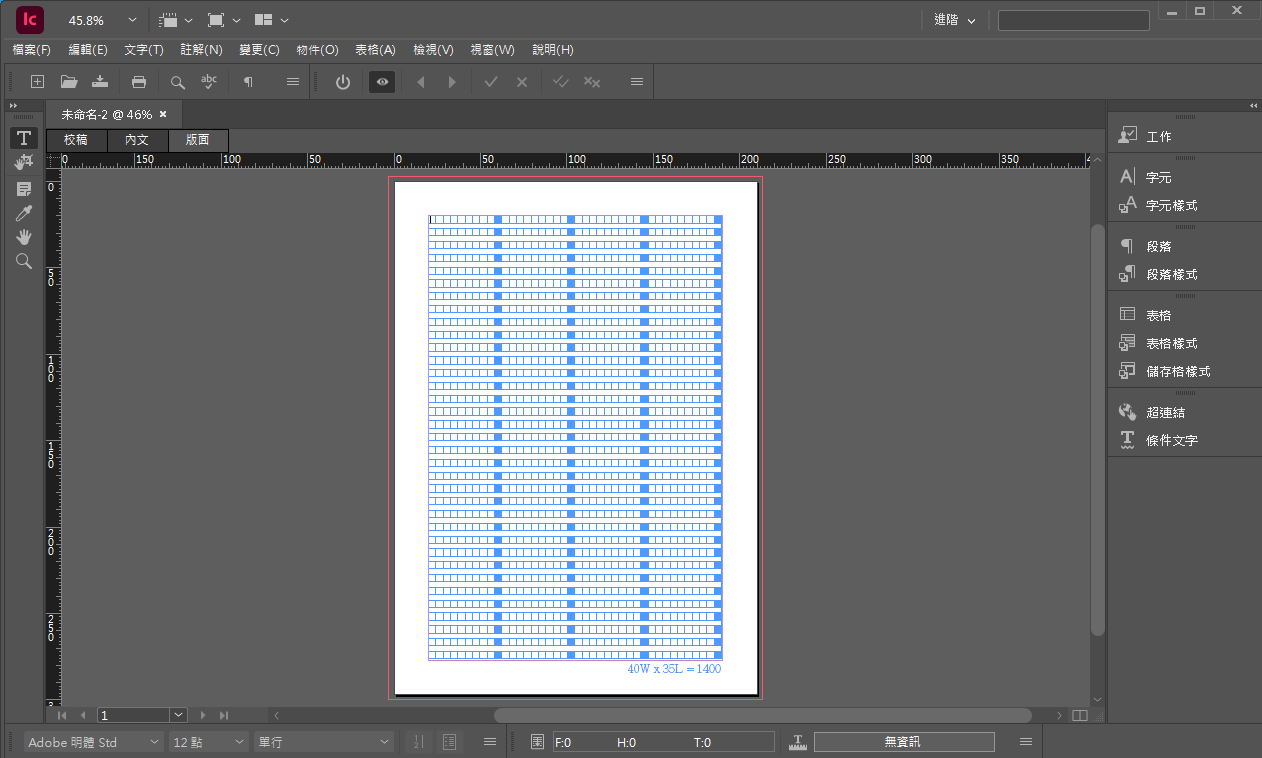Reject change X icon
The width and height of the screenshot is (1262, 758).
[522, 82]
